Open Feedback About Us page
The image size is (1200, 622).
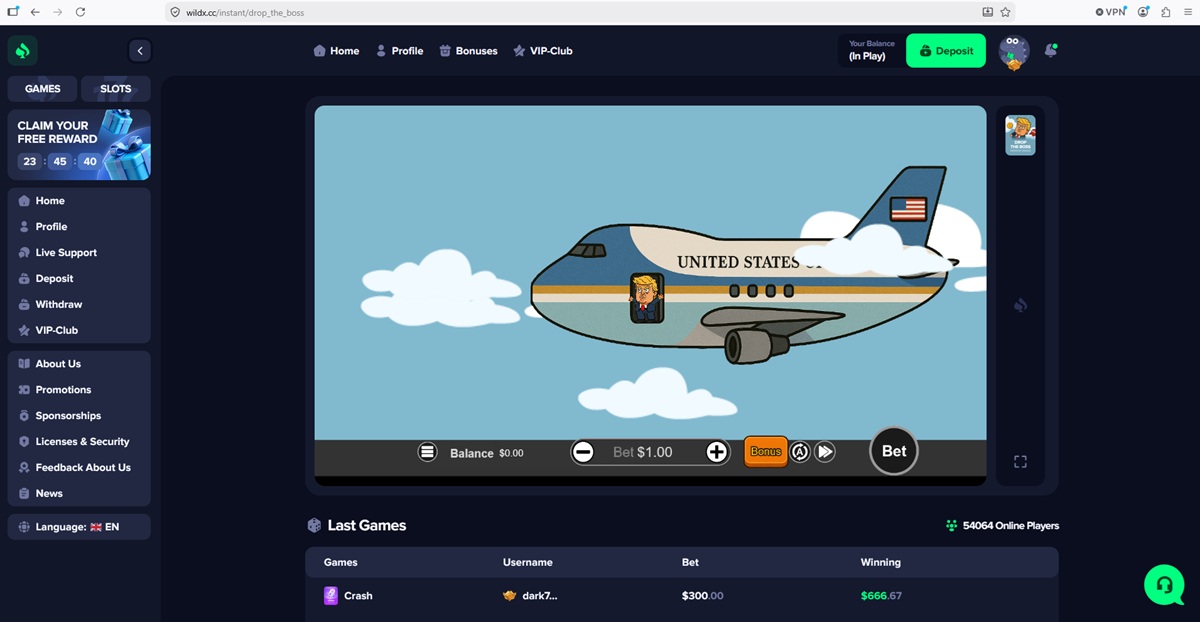coord(79,468)
